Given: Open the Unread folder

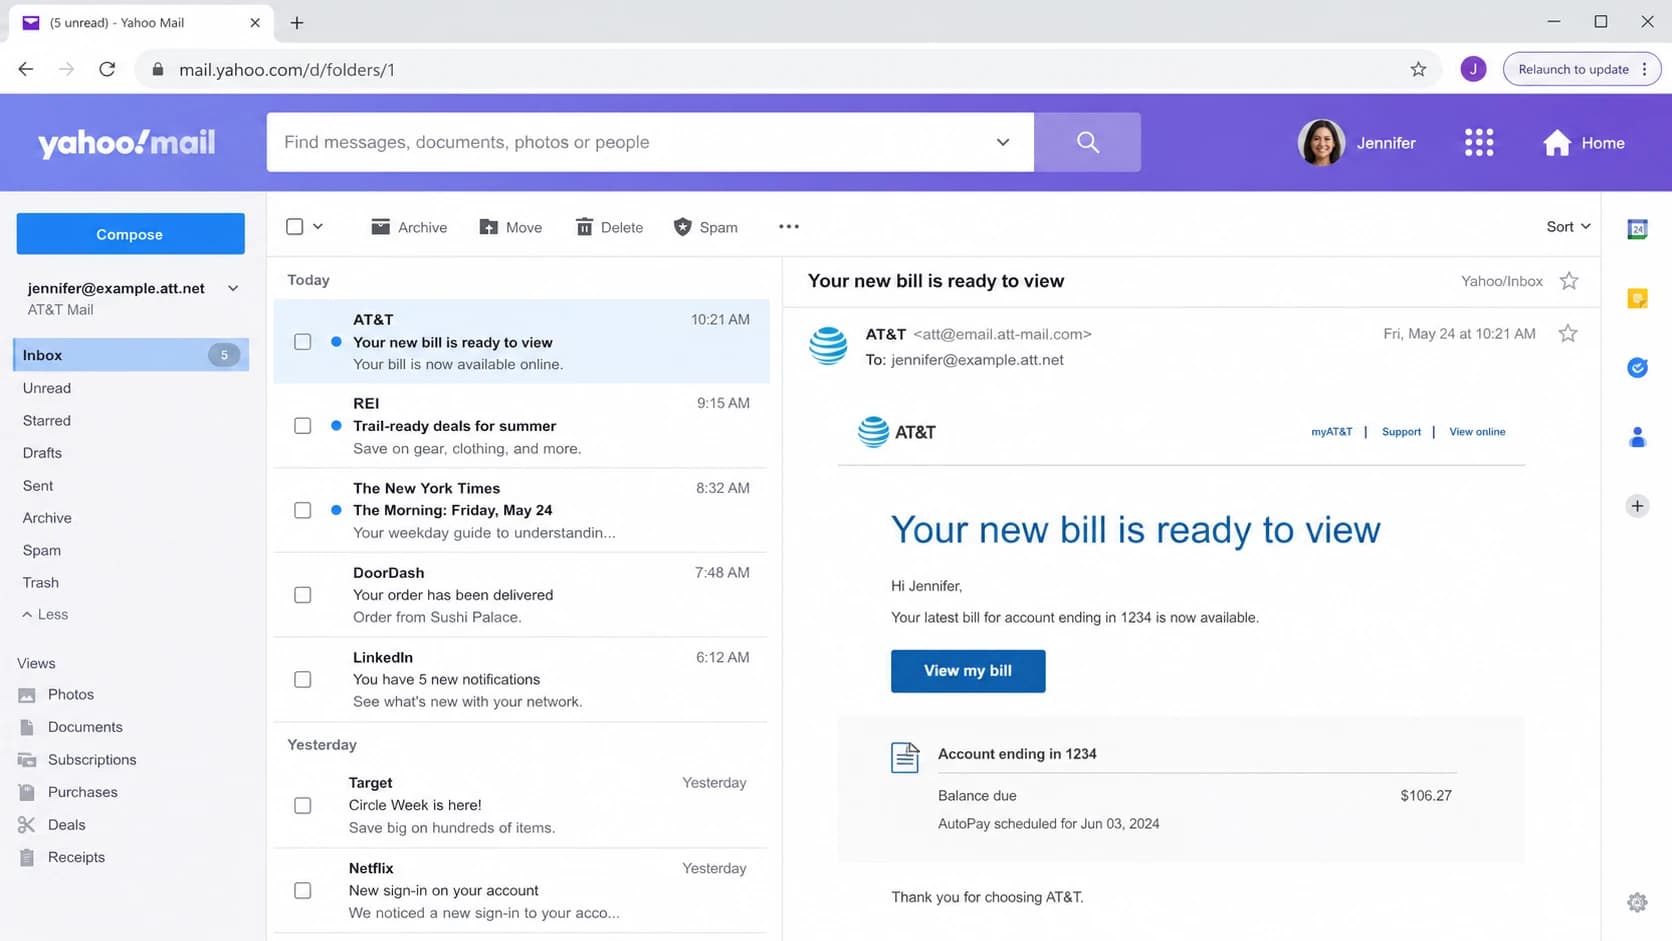Looking at the screenshot, I should [47, 388].
